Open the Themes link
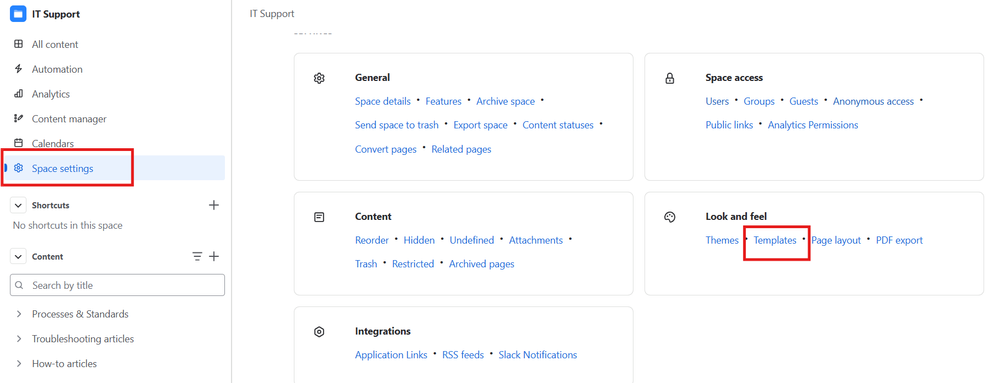This screenshot has width=999, height=383. (722, 240)
